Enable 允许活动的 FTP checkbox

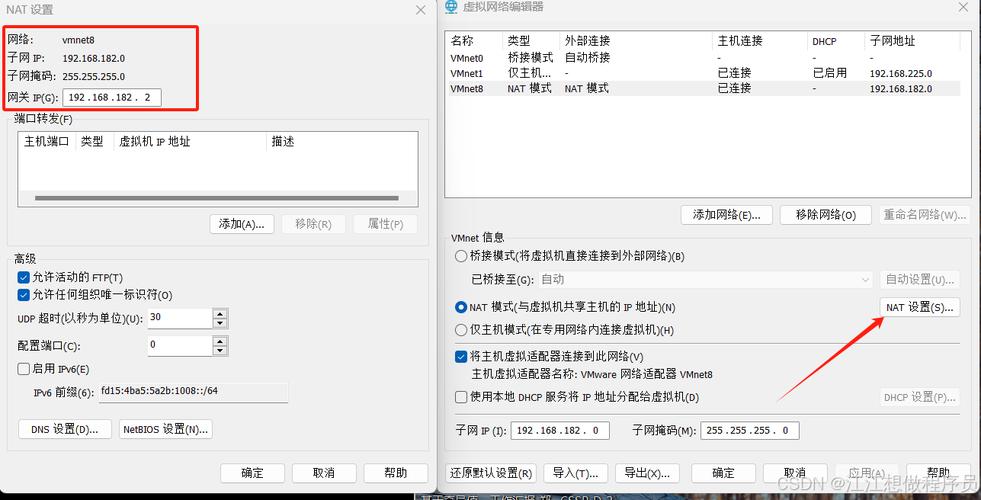pos(24,277)
